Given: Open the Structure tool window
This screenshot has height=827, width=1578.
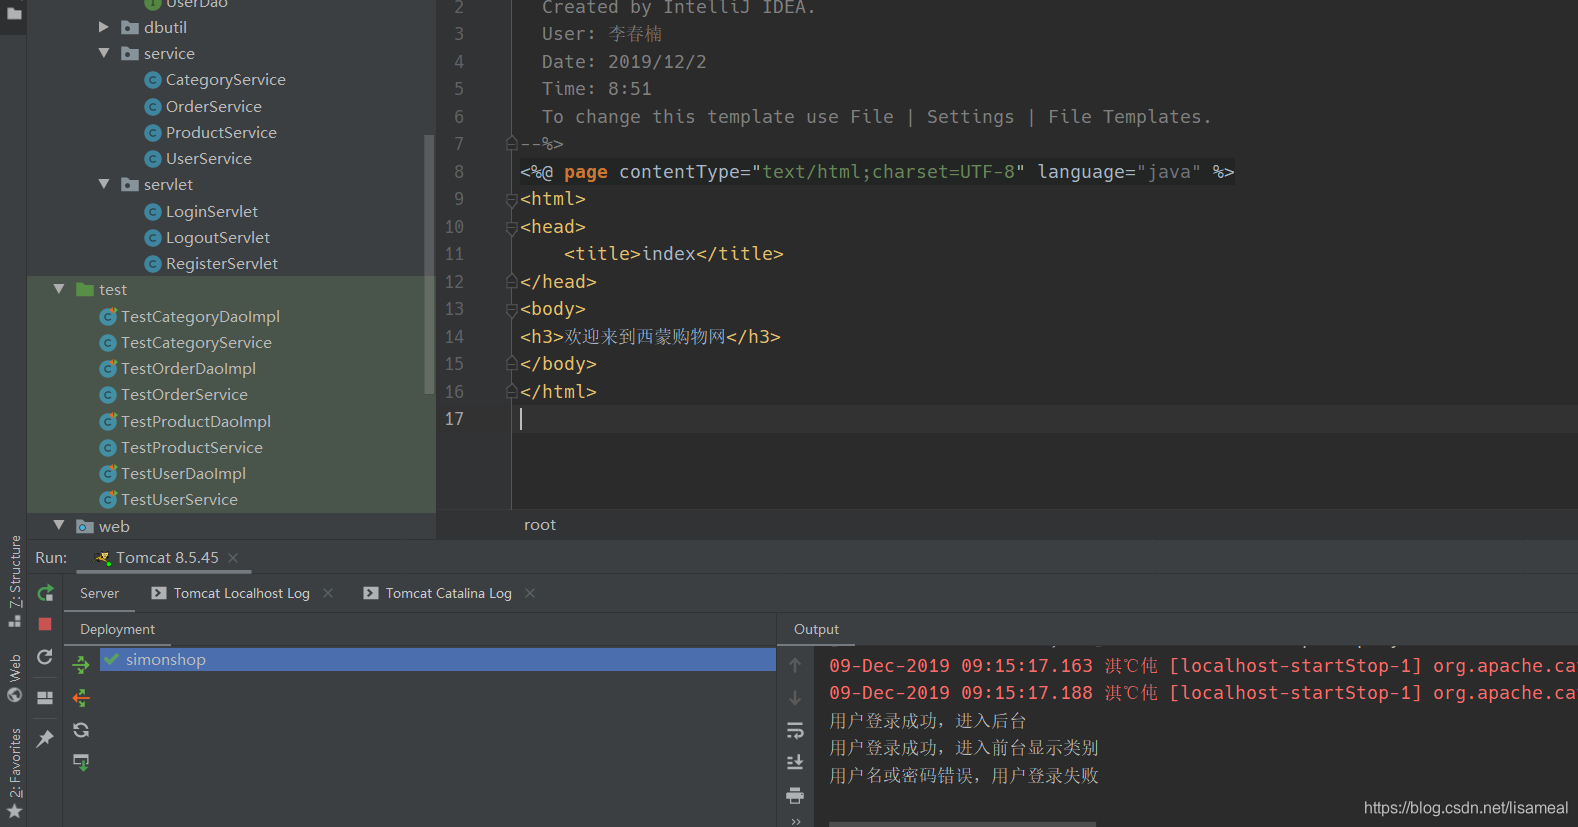Looking at the screenshot, I should coord(14,581).
